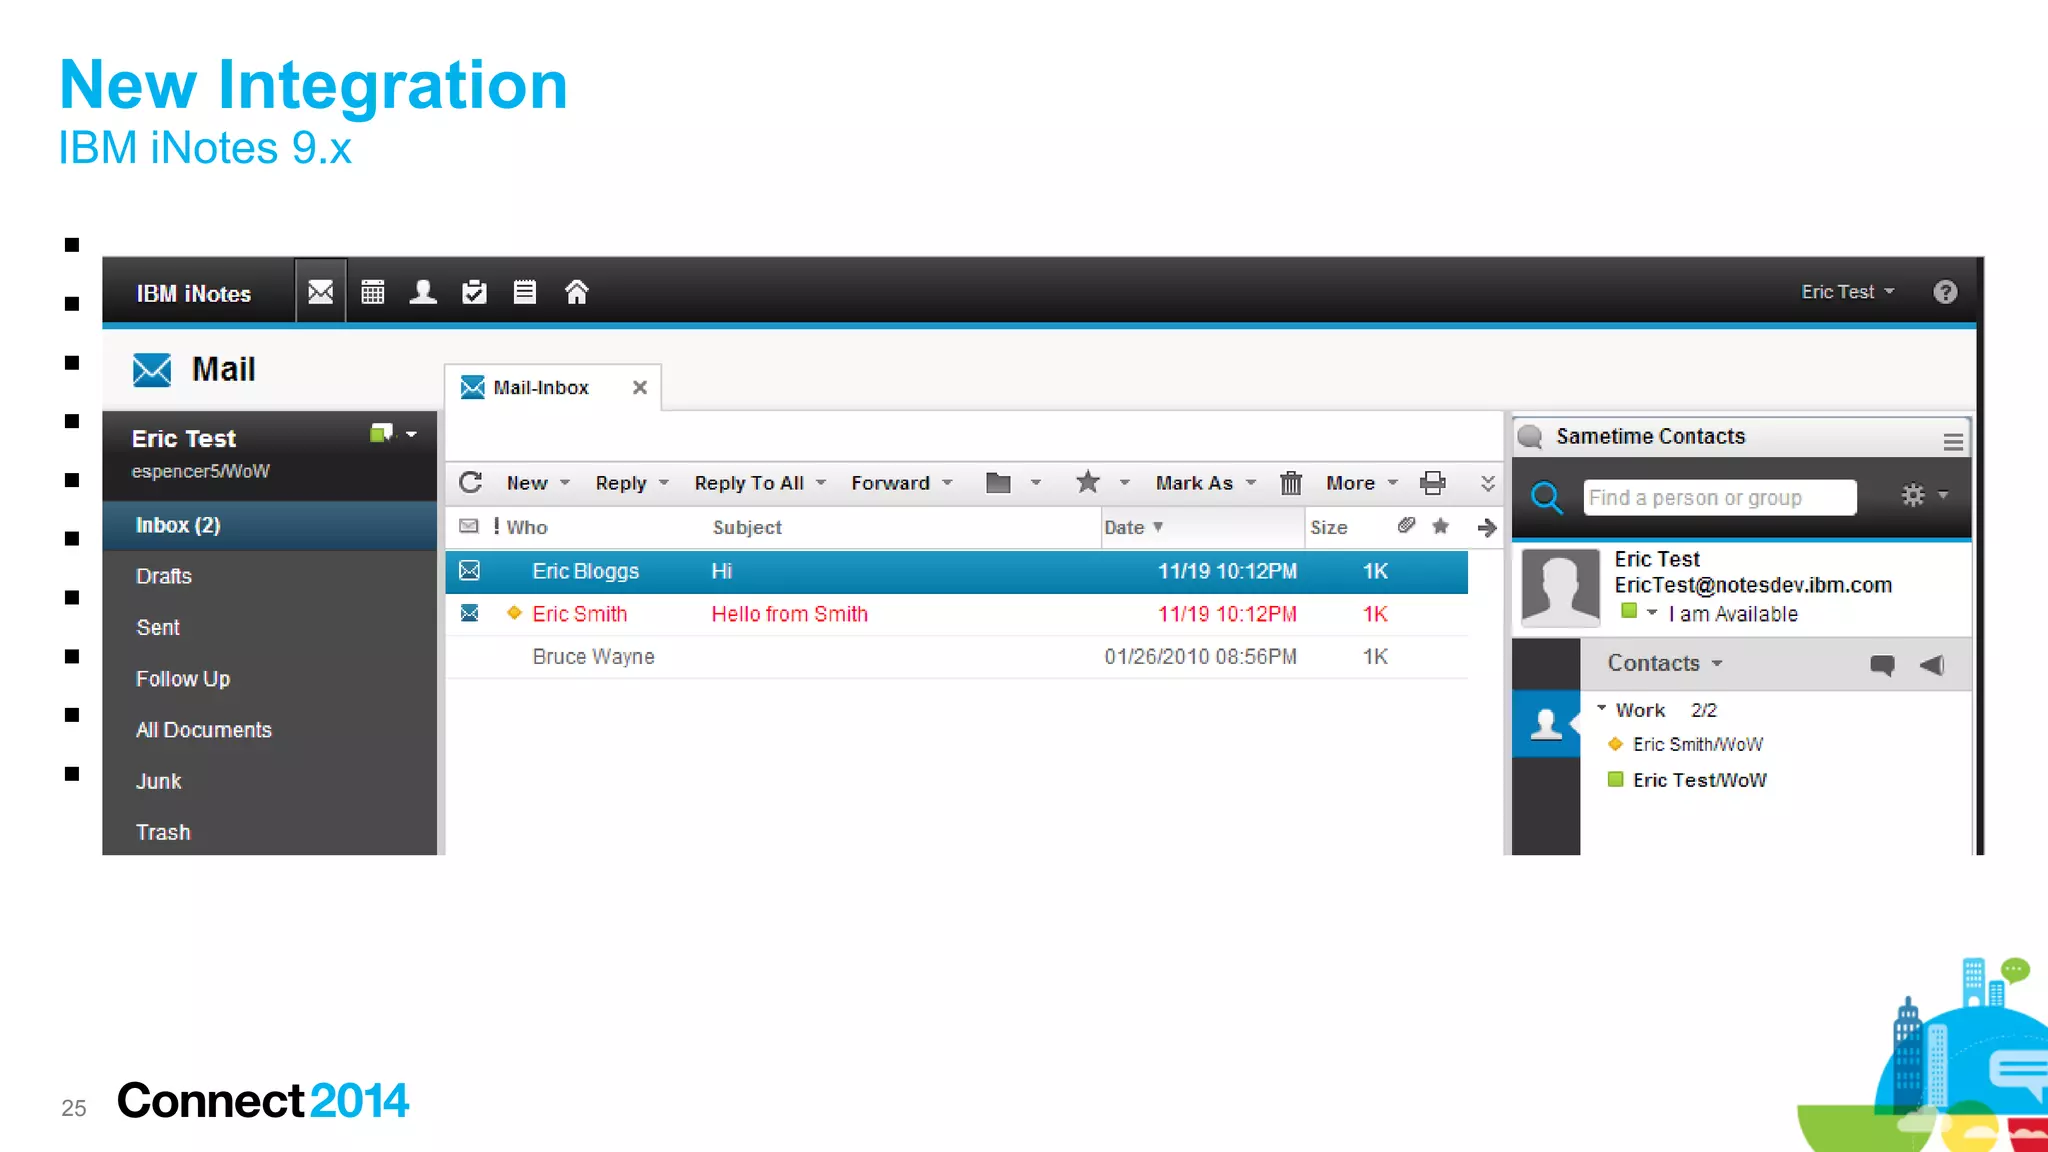Switch to the Mail-Inbox tab
Image resolution: width=2048 pixels, height=1152 pixels.
click(540, 387)
